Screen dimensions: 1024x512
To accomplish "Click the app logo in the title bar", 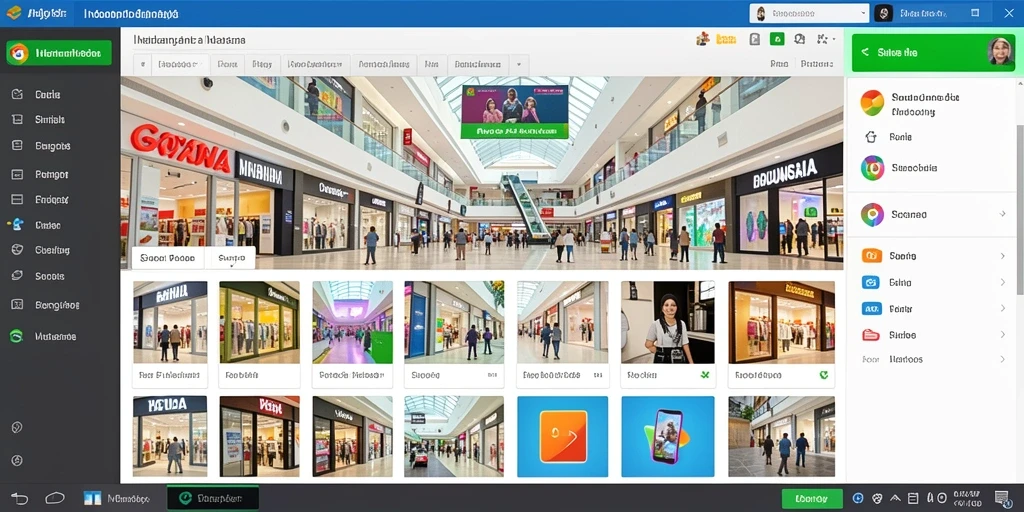I will pyautogui.click(x=13, y=12).
